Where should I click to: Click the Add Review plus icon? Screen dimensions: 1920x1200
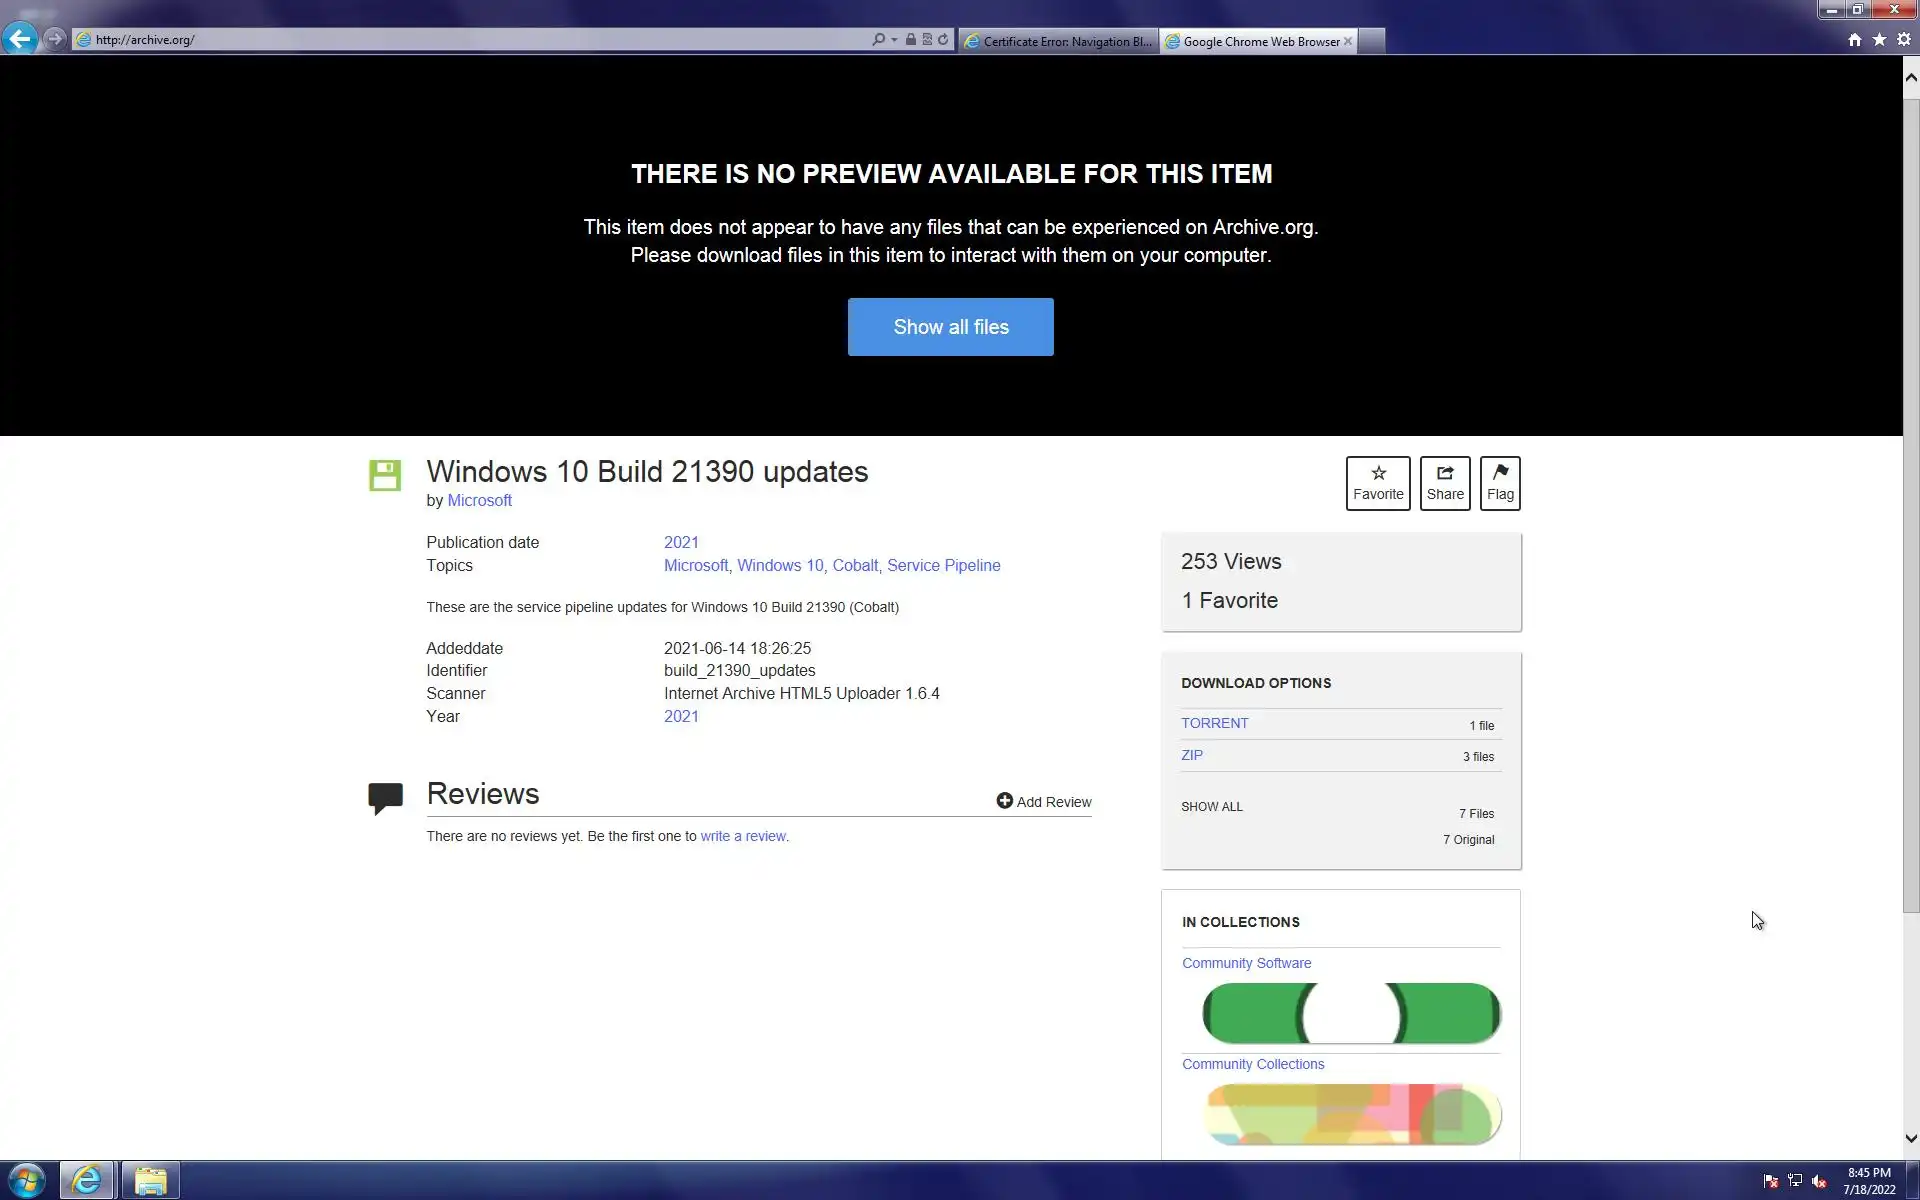coord(1004,801)
